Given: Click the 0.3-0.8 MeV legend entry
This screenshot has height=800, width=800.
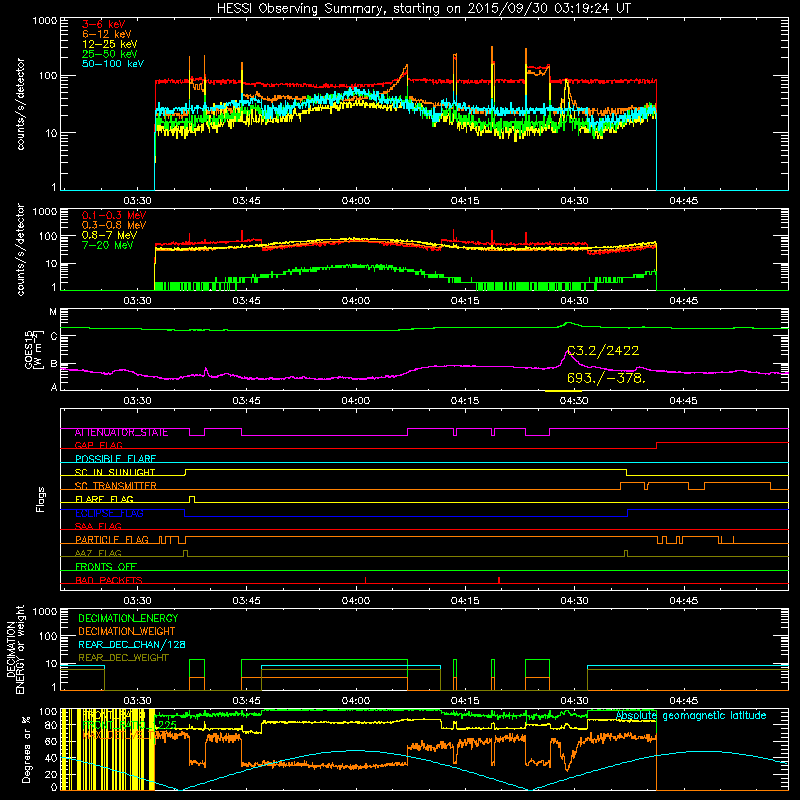Looking at the screenshot, I should pos(114,225).
